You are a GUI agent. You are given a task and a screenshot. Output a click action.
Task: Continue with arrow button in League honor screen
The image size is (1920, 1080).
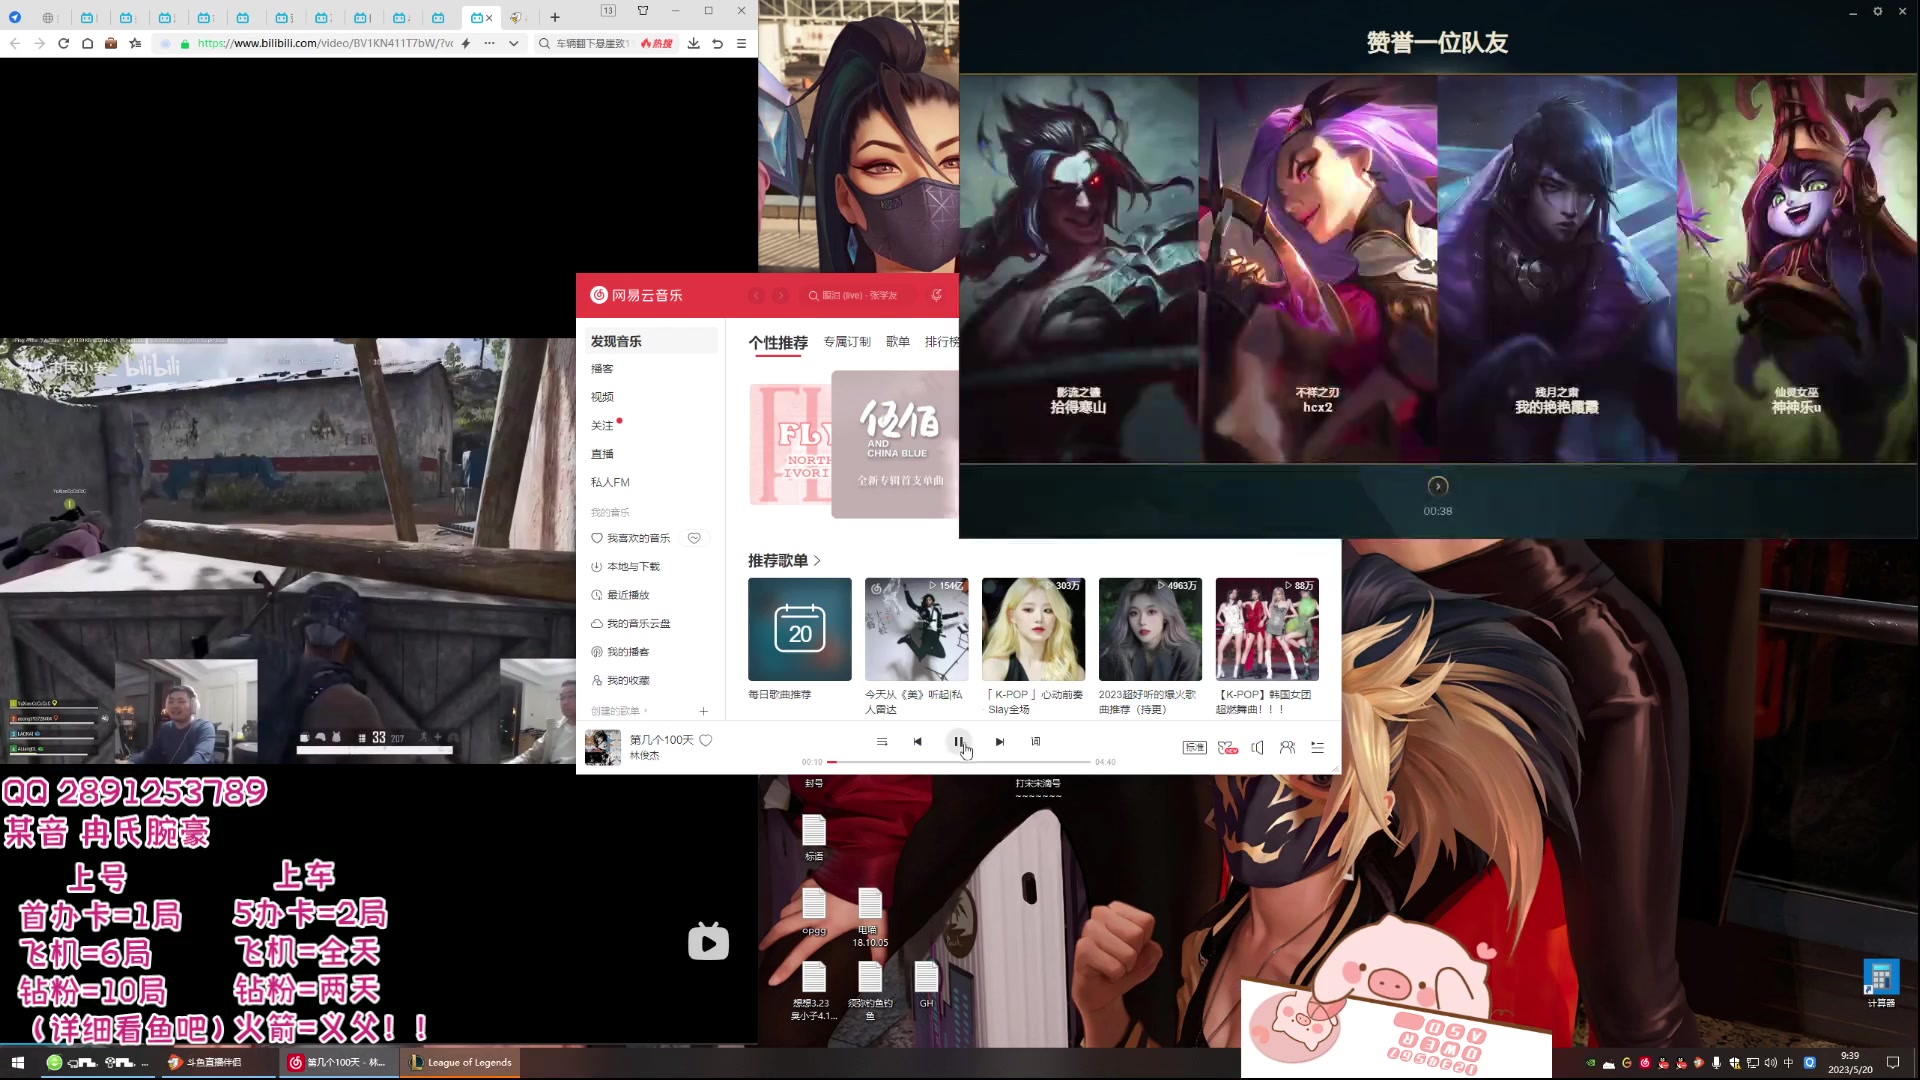coord(1438,486)
